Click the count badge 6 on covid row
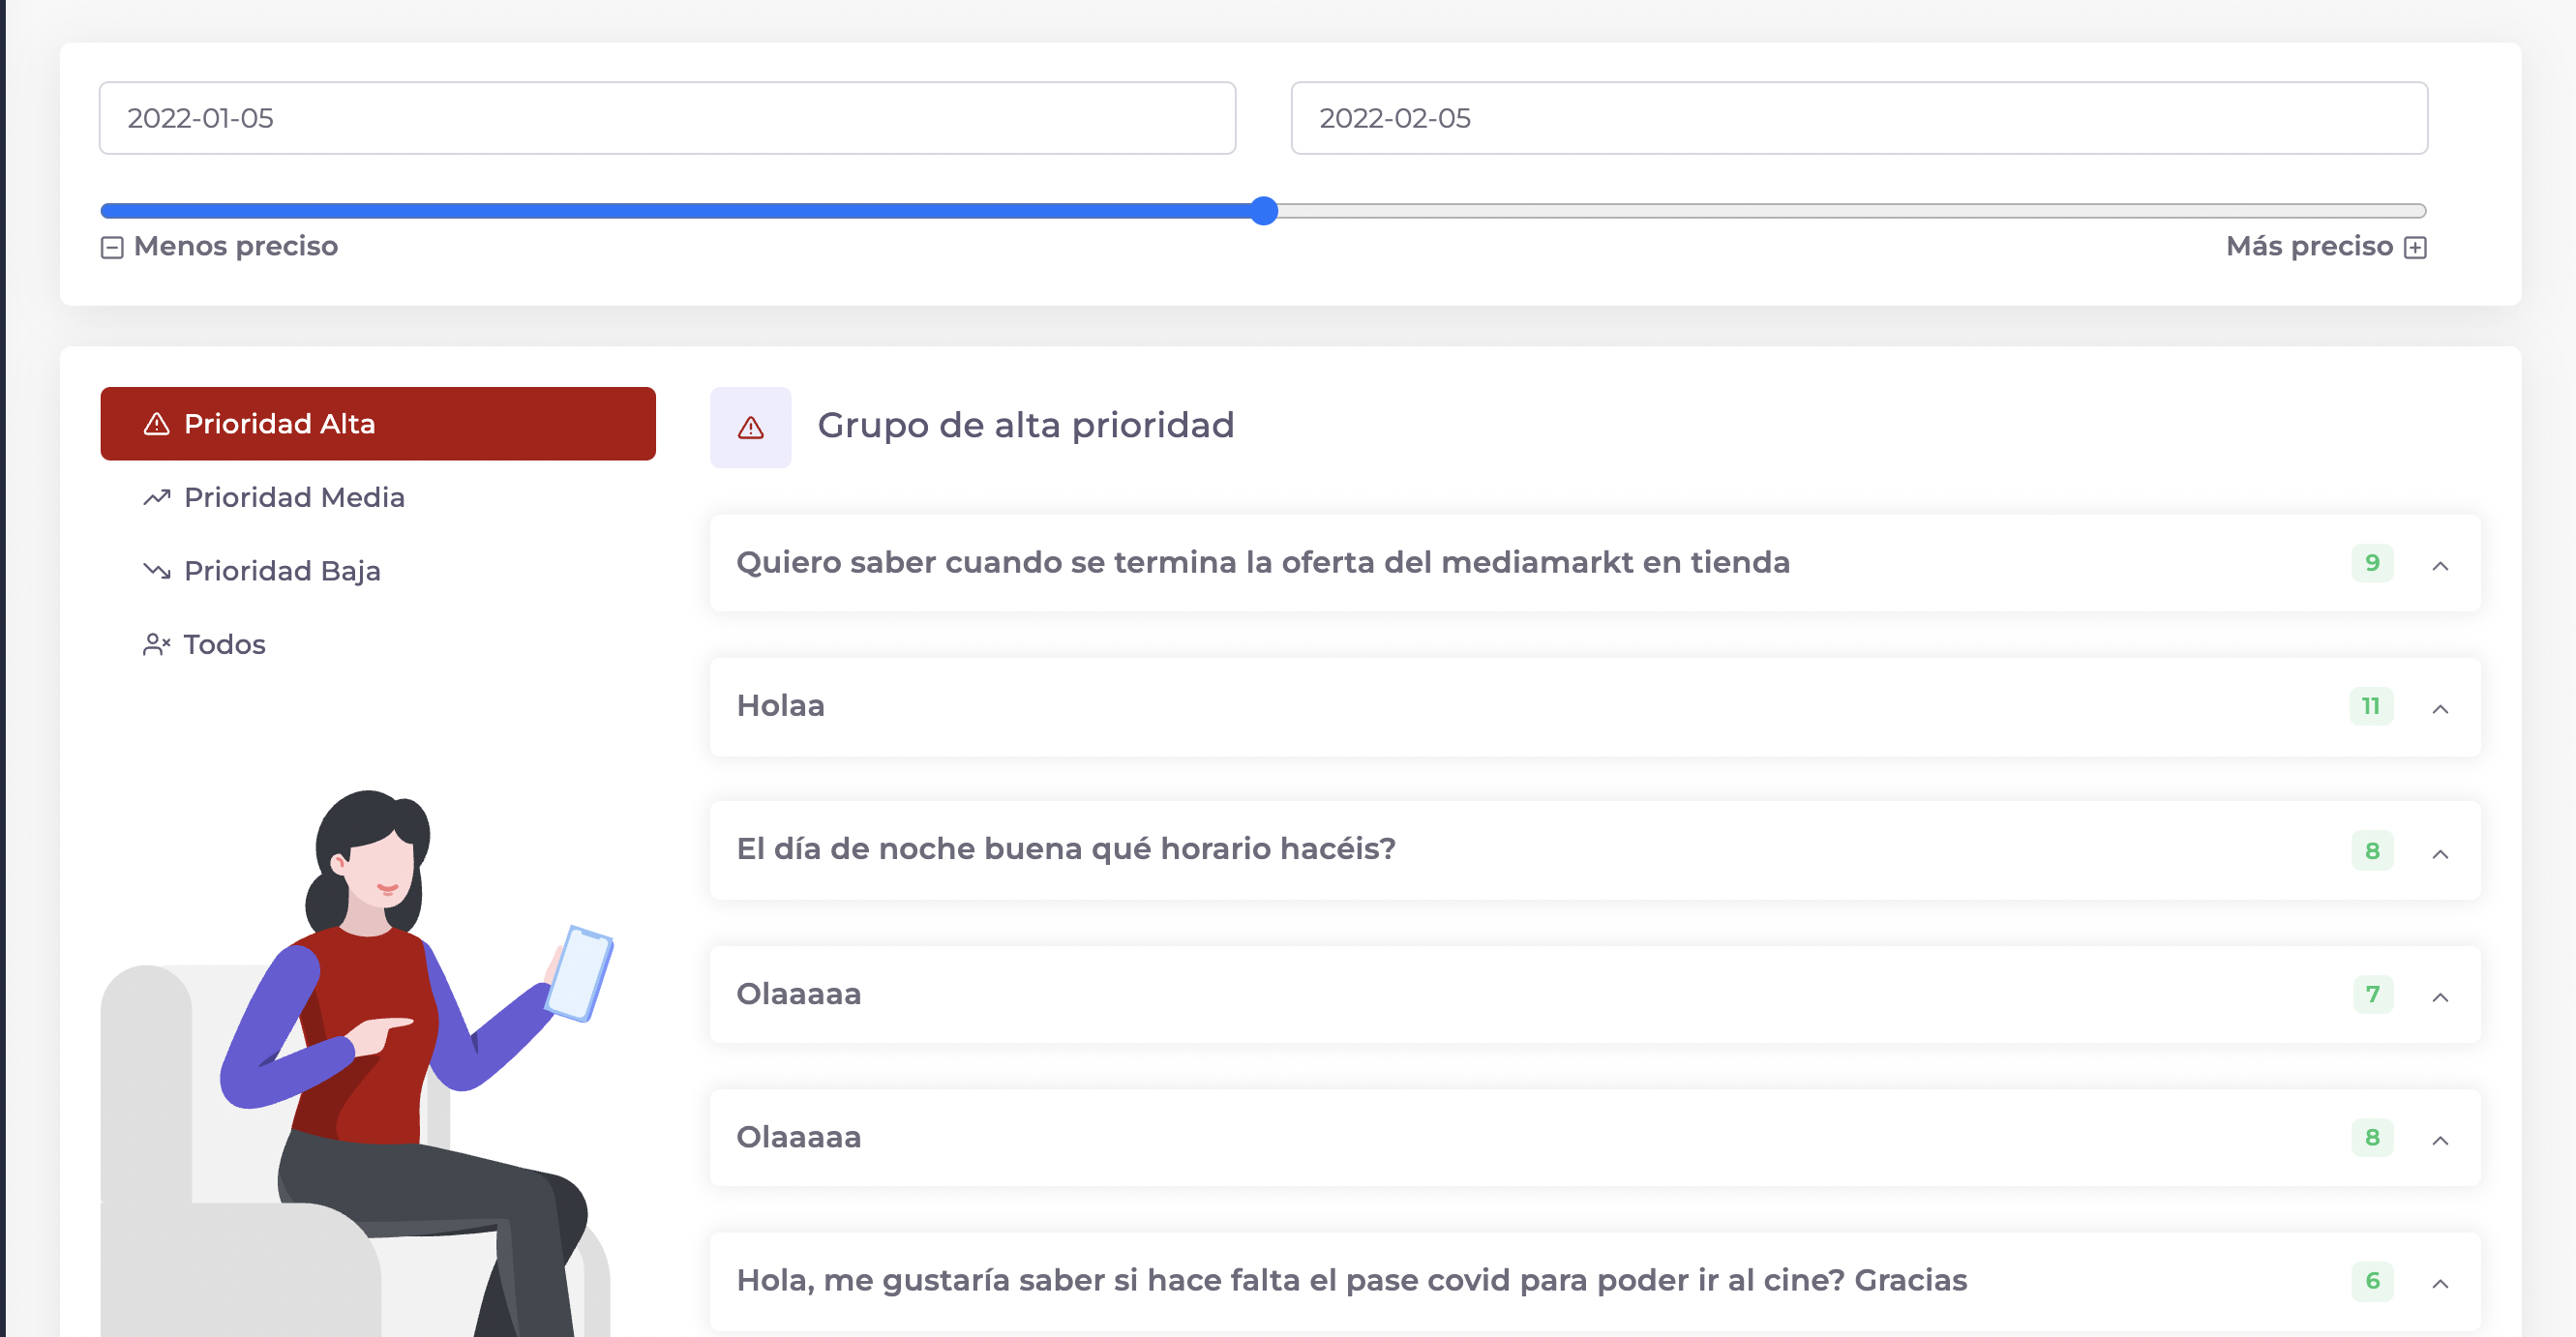The height and width of the screenshot is (1337, 2576). coord(2372,1281)
